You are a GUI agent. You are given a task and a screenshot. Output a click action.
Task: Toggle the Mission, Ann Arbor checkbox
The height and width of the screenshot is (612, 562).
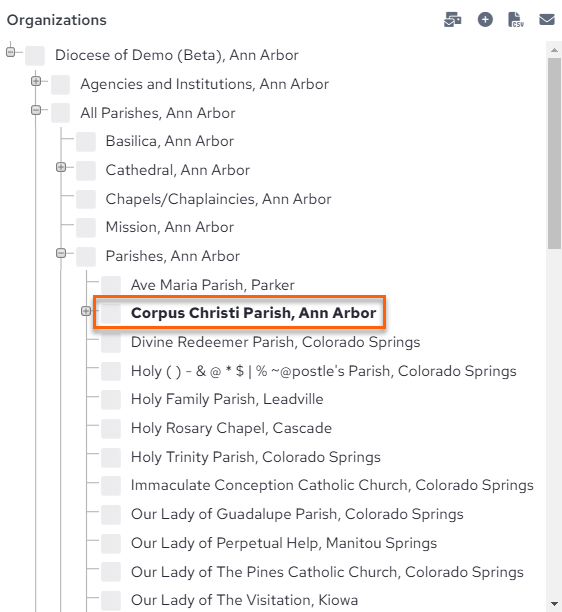pos(86,228)
